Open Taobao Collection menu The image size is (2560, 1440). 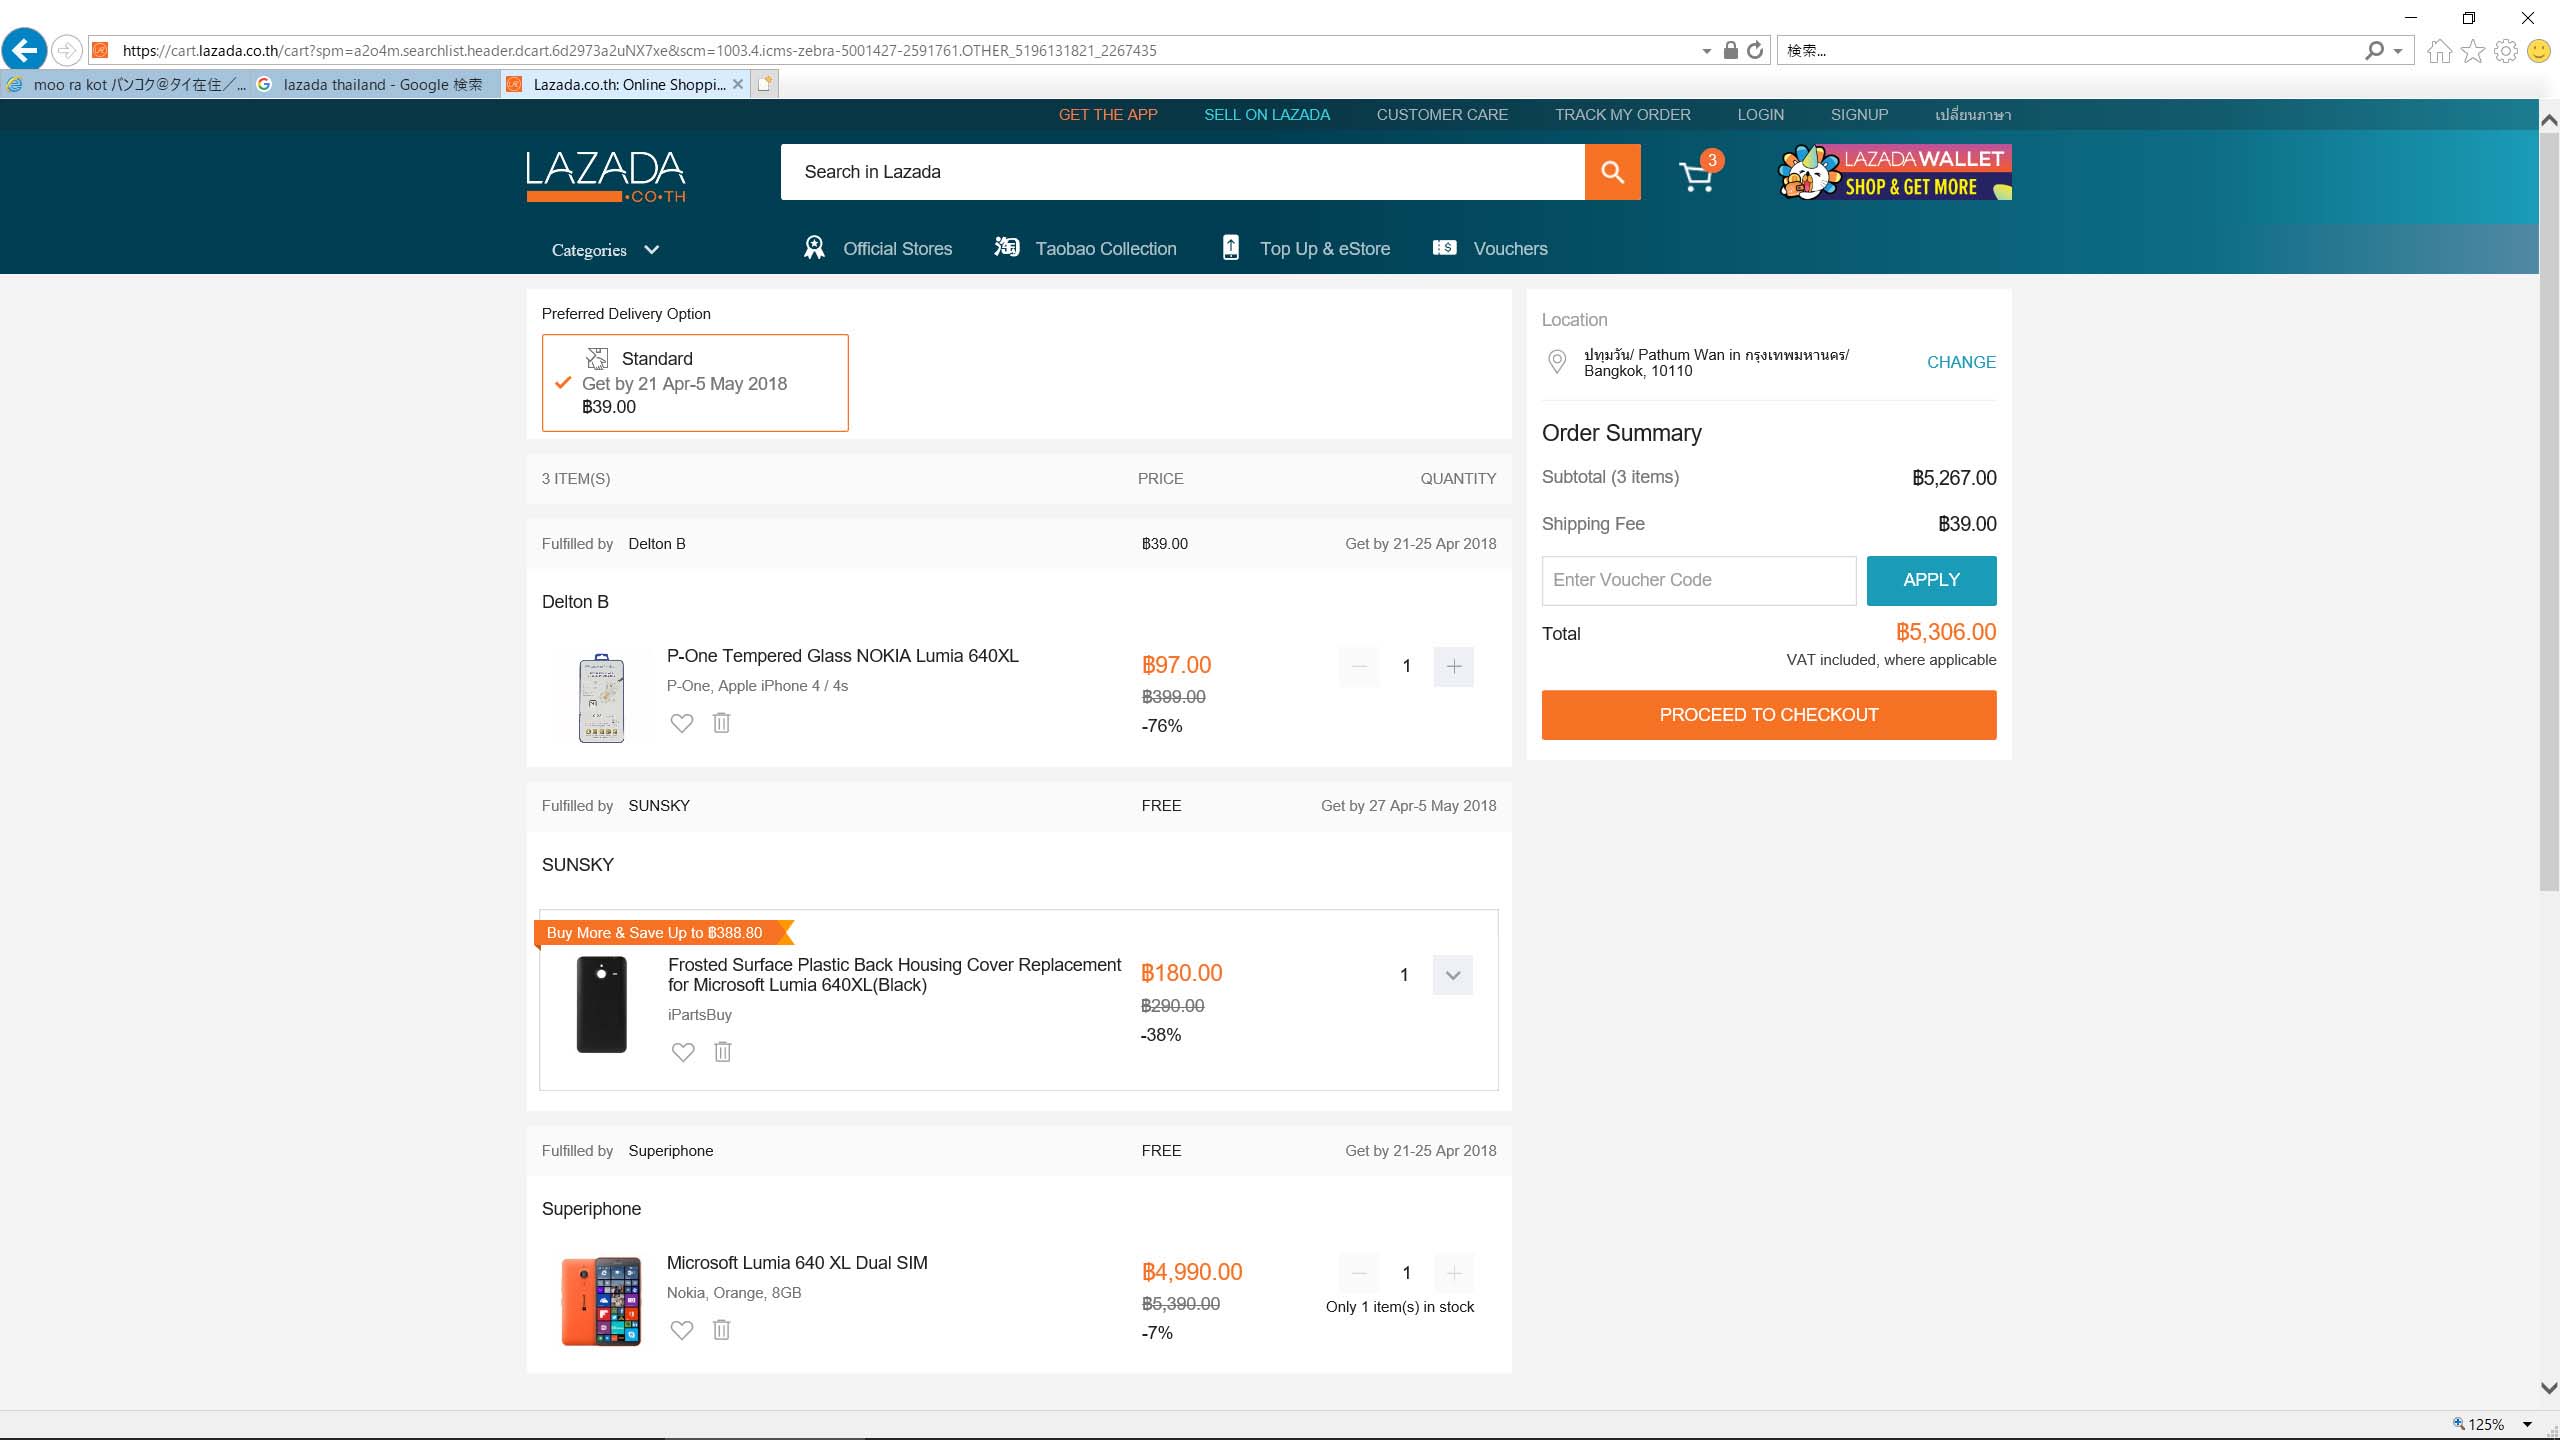click(1085, 248)
